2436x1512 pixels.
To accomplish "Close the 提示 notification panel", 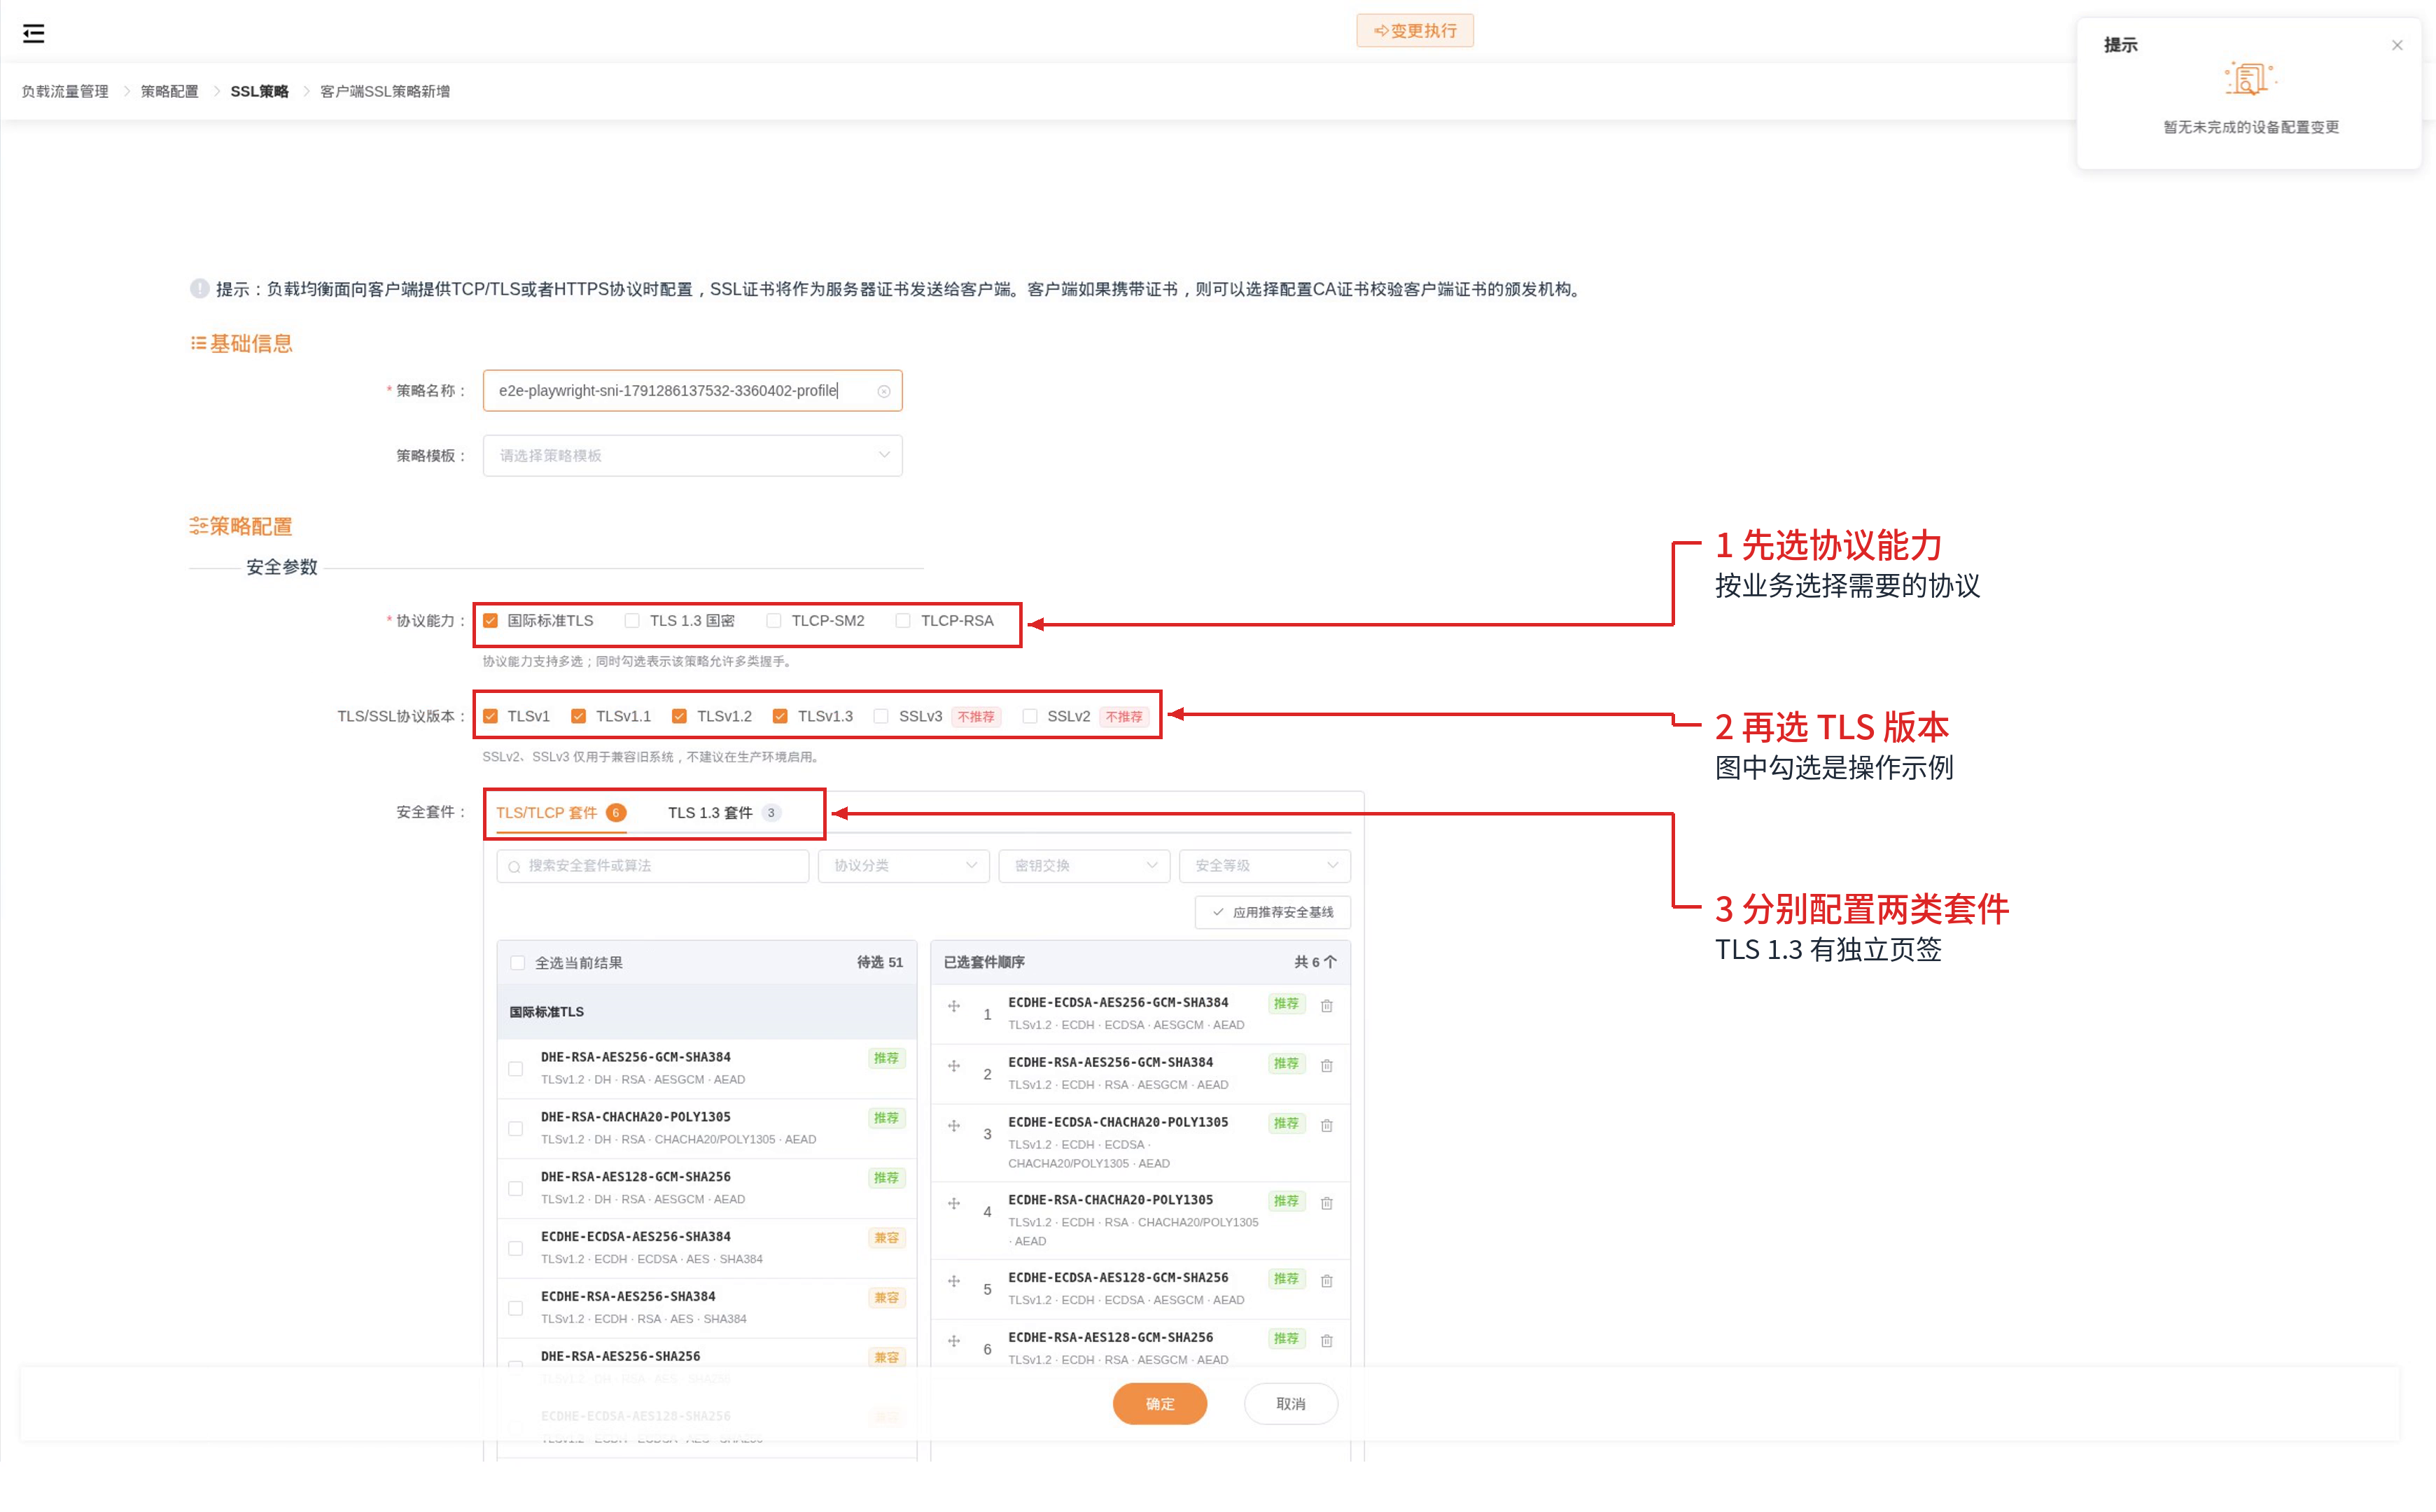I will 2396,45.
